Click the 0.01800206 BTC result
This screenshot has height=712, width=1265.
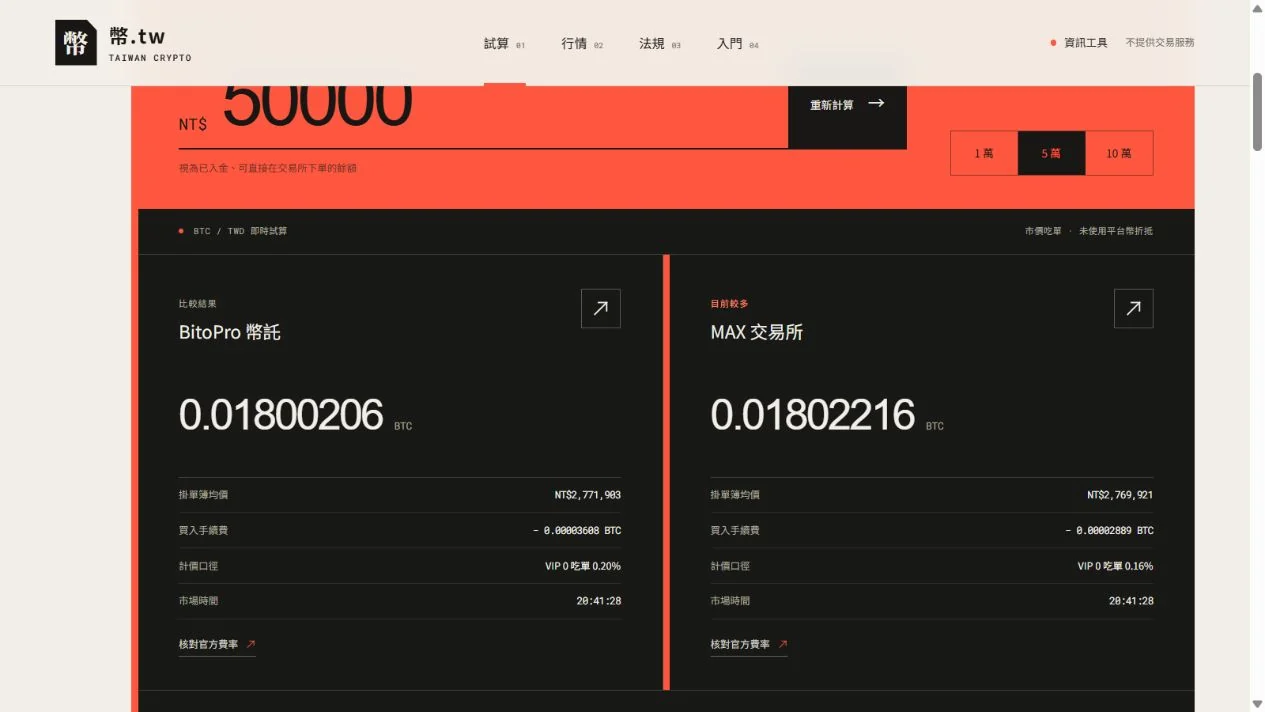coord(295,415)
